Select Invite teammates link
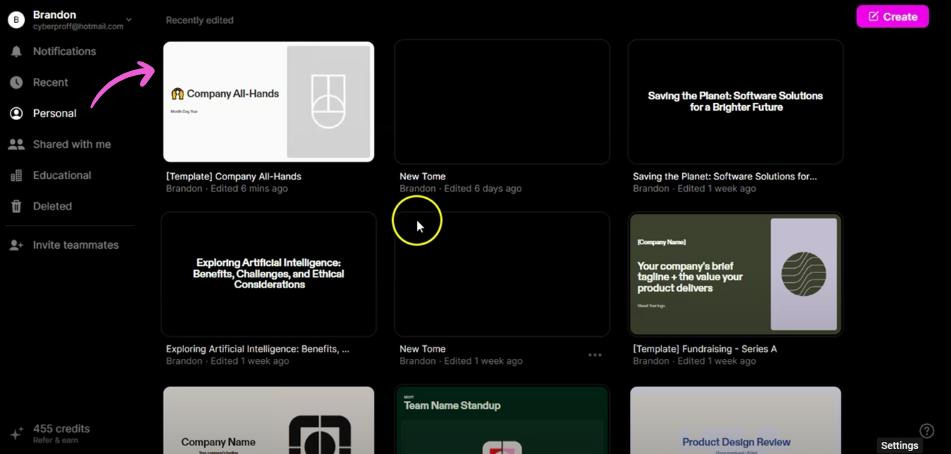951x454 pixels. [76, 245]
